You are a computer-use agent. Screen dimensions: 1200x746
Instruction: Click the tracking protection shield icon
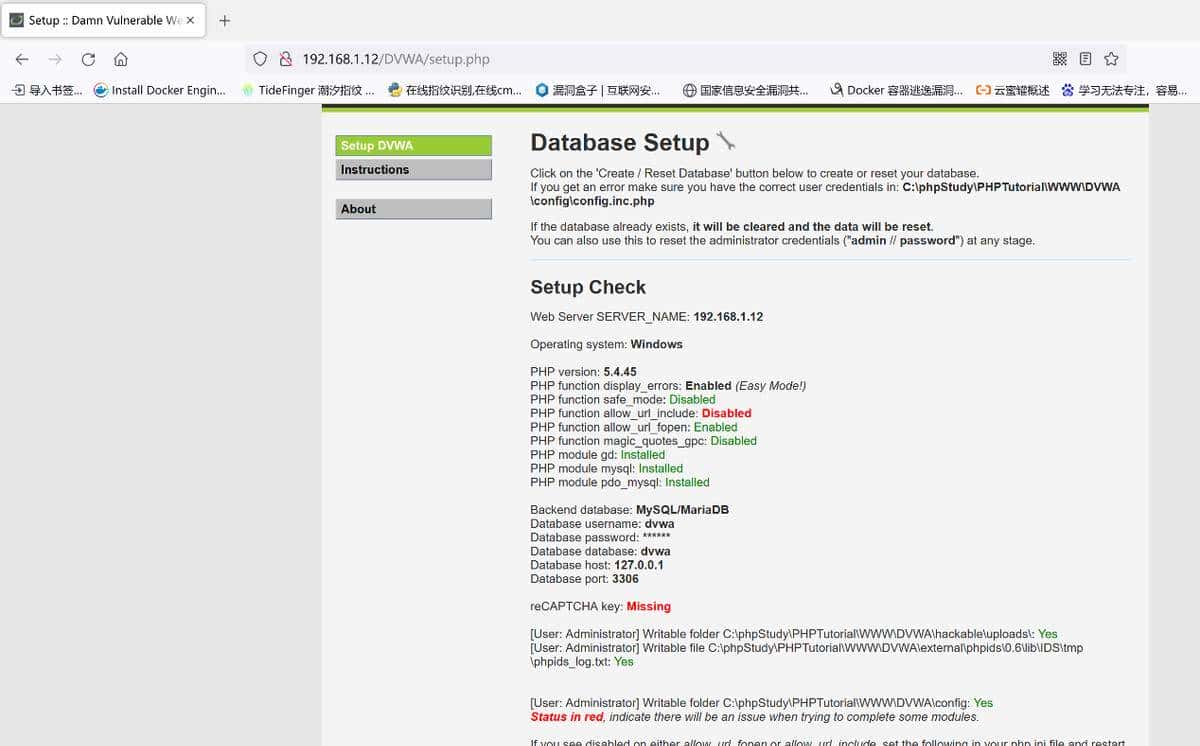pyautogui.click(x=260, y=59)
